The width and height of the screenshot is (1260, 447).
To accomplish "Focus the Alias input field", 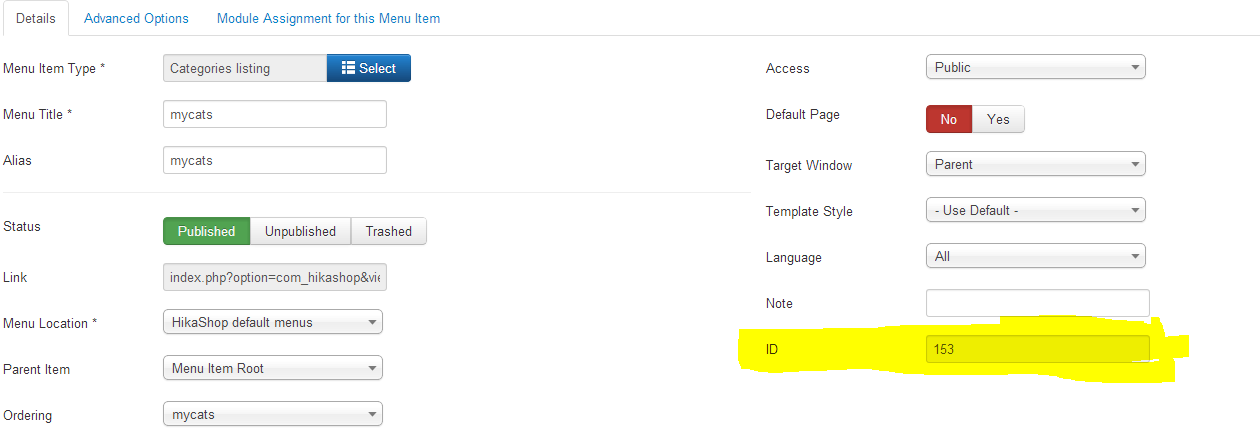I will (x=274, y=160).
